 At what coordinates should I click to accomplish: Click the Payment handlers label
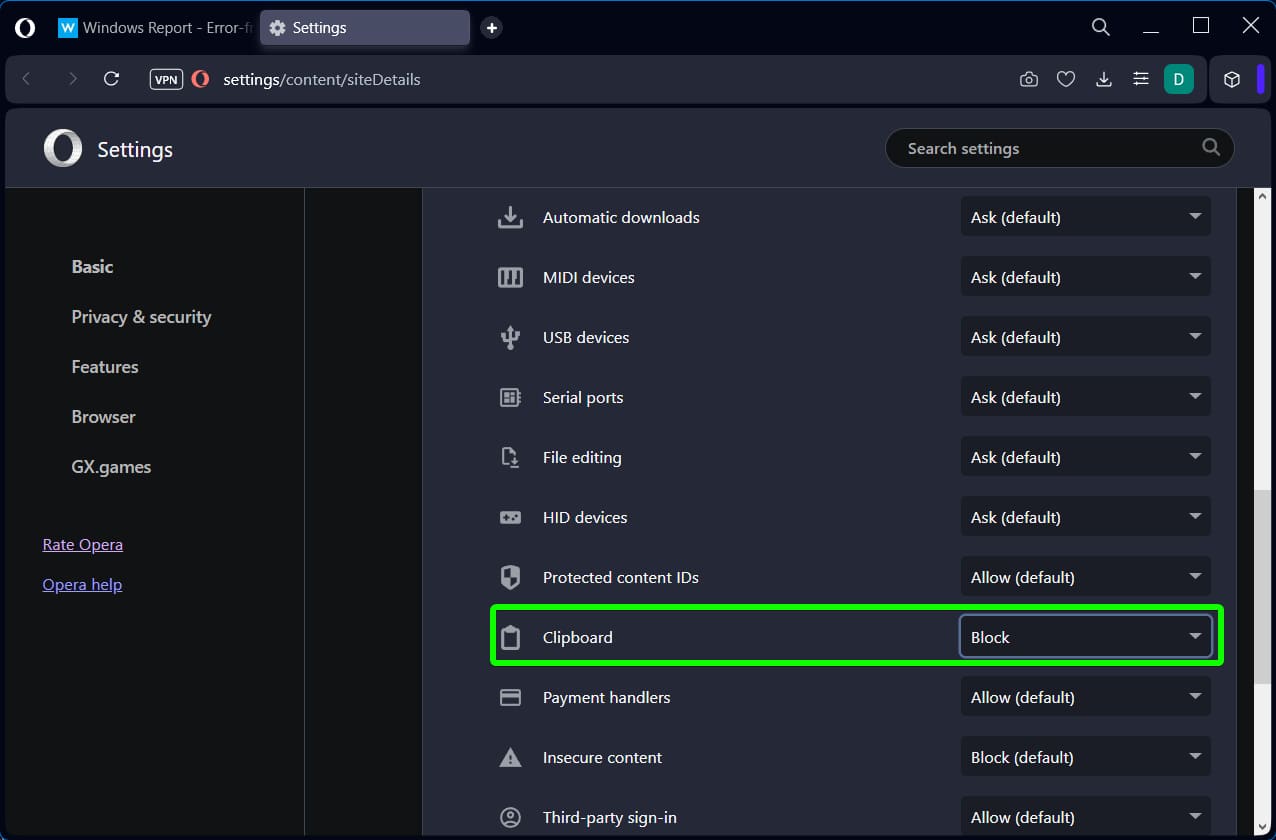tap(606, 697)
